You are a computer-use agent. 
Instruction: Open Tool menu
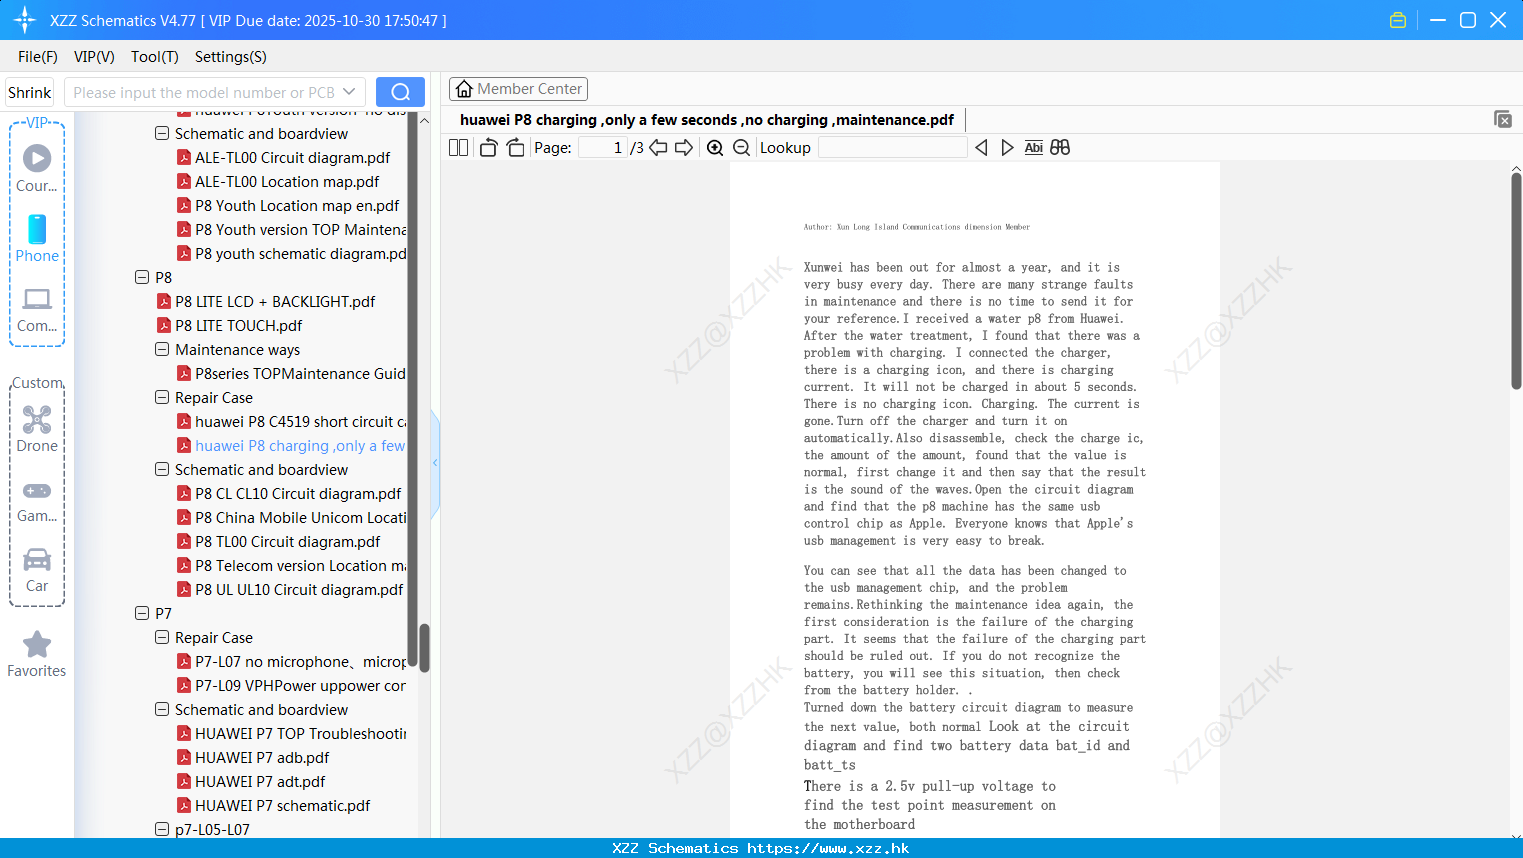(x=155, y=57)
